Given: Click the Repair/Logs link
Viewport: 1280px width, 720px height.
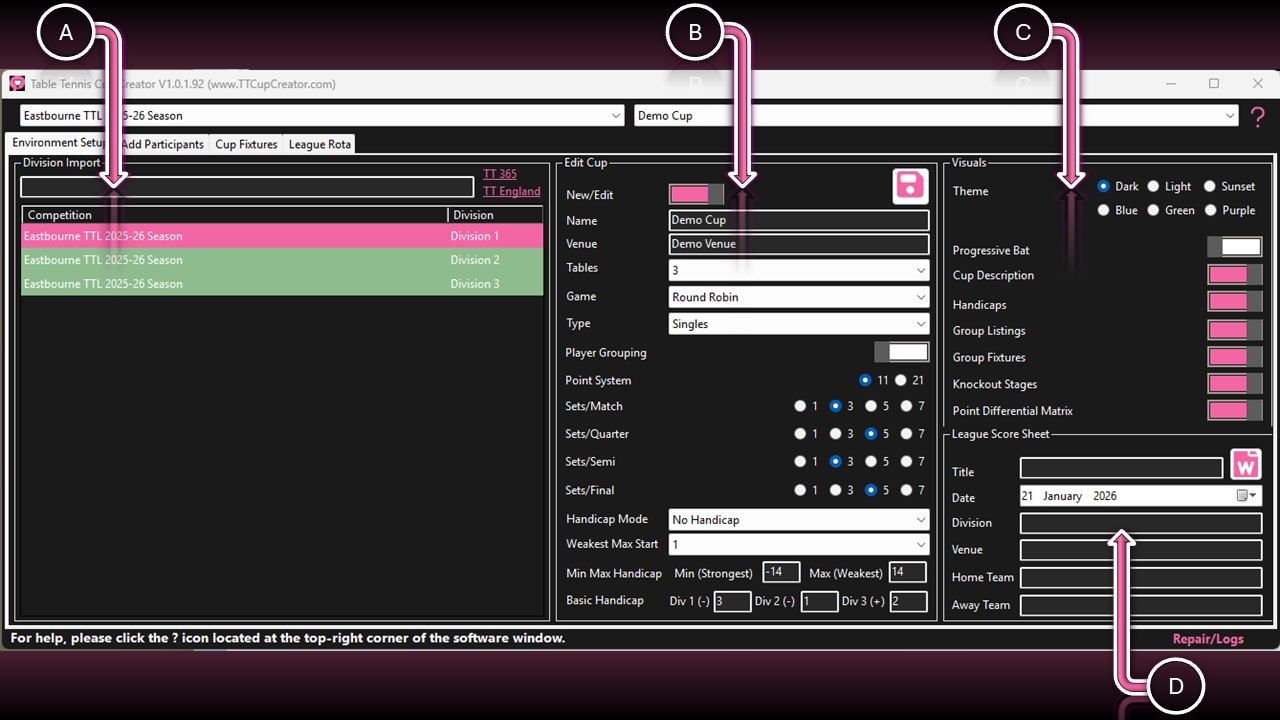Looking at the screenshot, I should click(x=1208, y=638).
